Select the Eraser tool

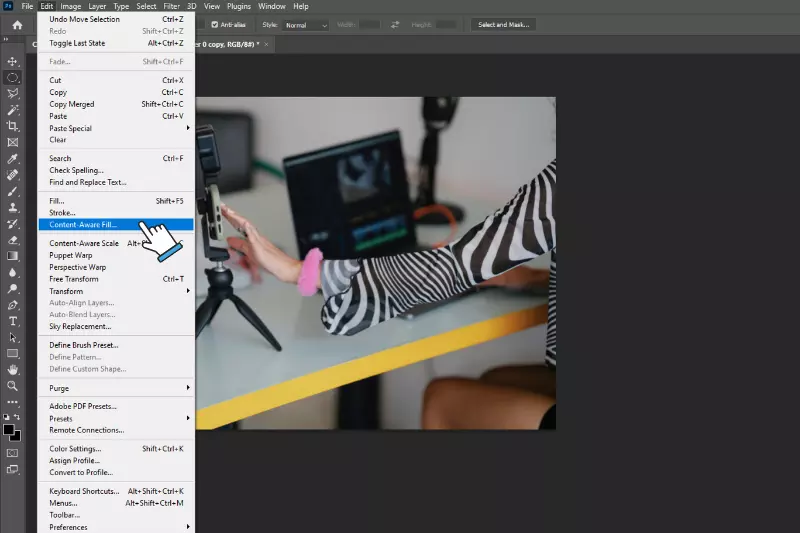point(12,240)
